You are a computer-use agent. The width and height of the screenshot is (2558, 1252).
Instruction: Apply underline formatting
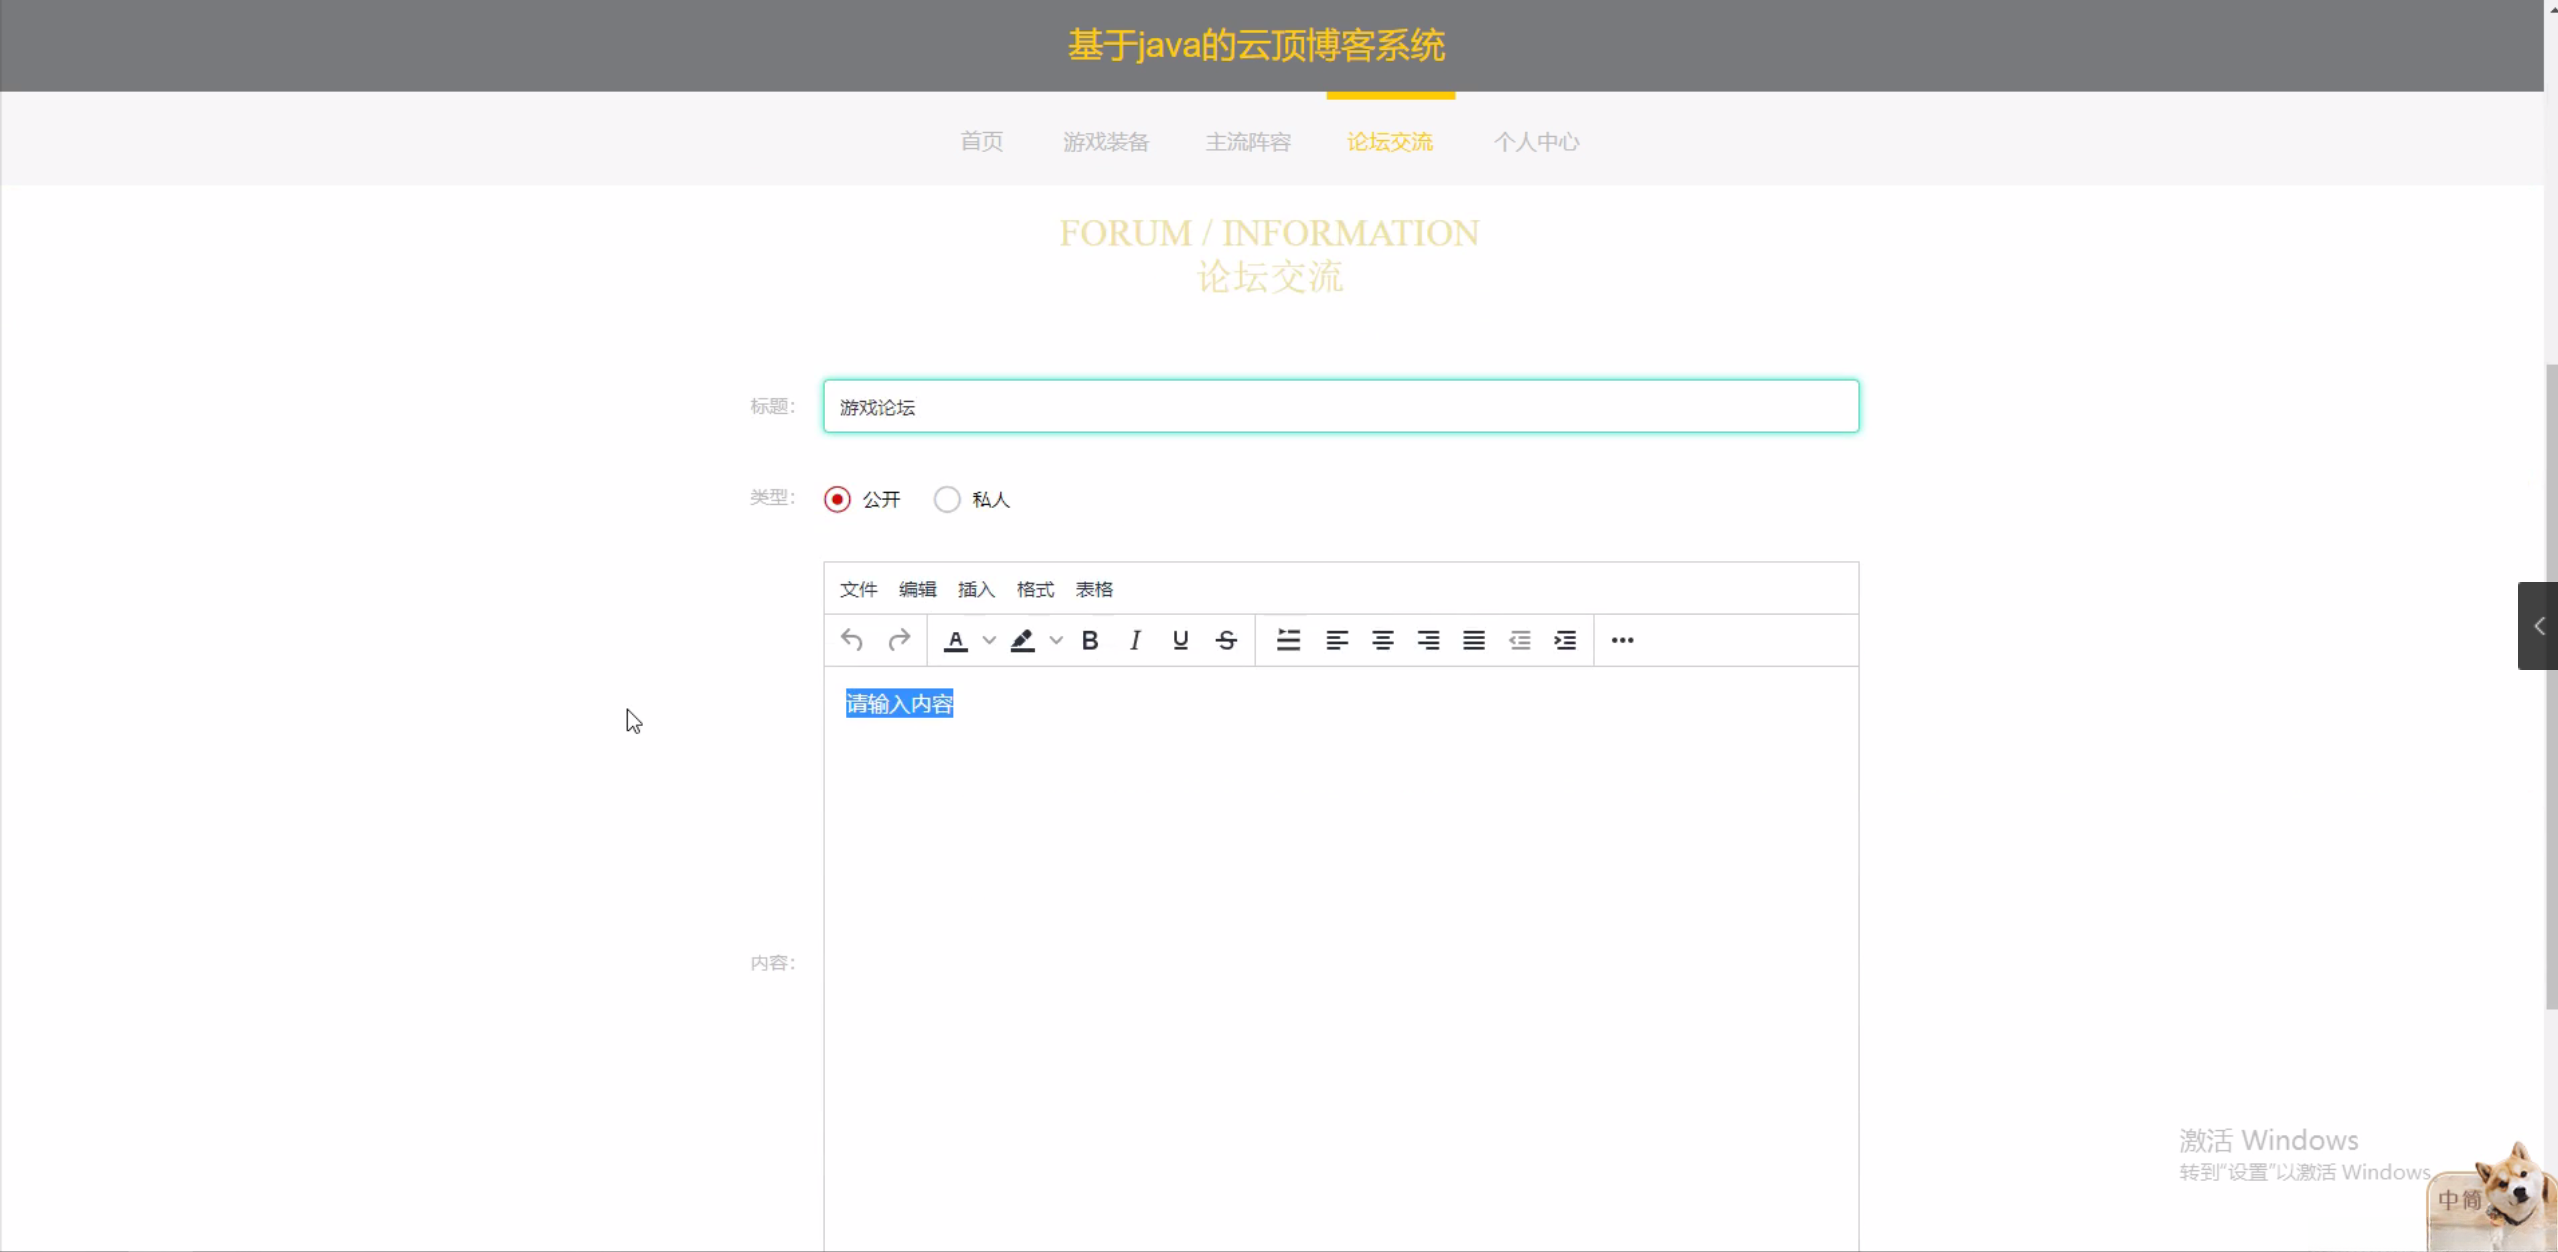pyautogui.click(x=1180, y=640)
